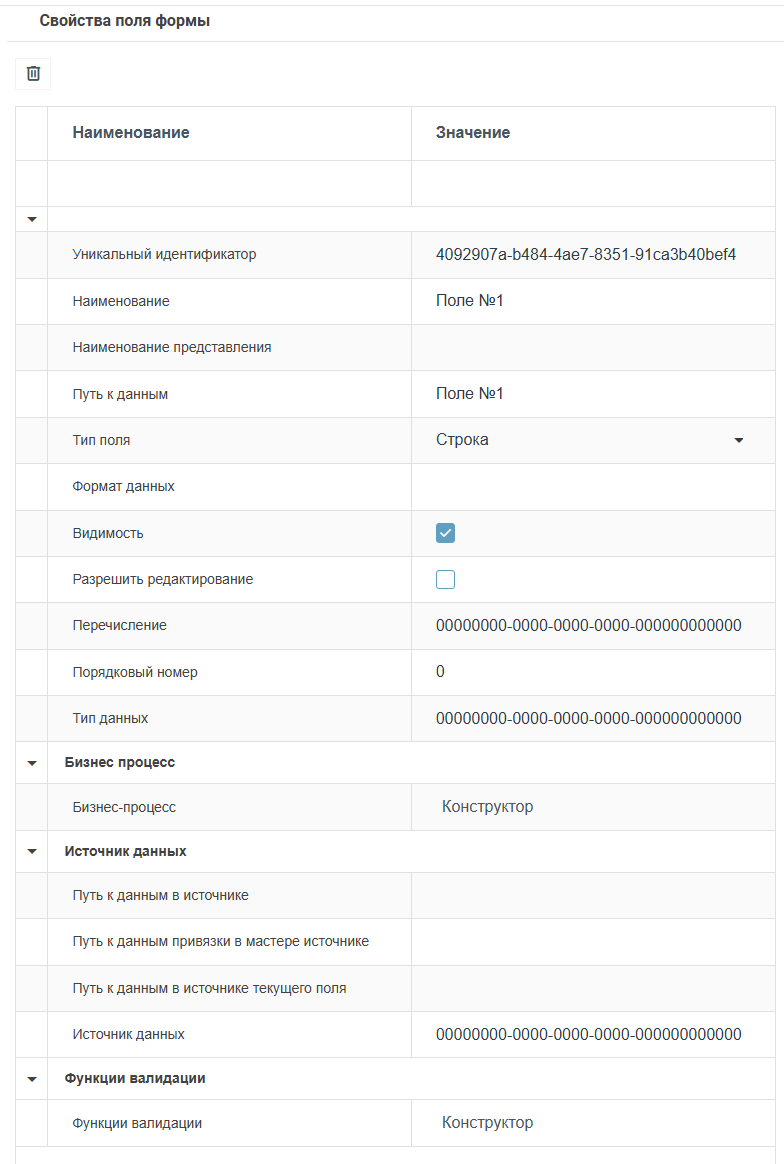Uncheck the Видимость checkbox
The image size is (784, 1164).
coord(444,533)
